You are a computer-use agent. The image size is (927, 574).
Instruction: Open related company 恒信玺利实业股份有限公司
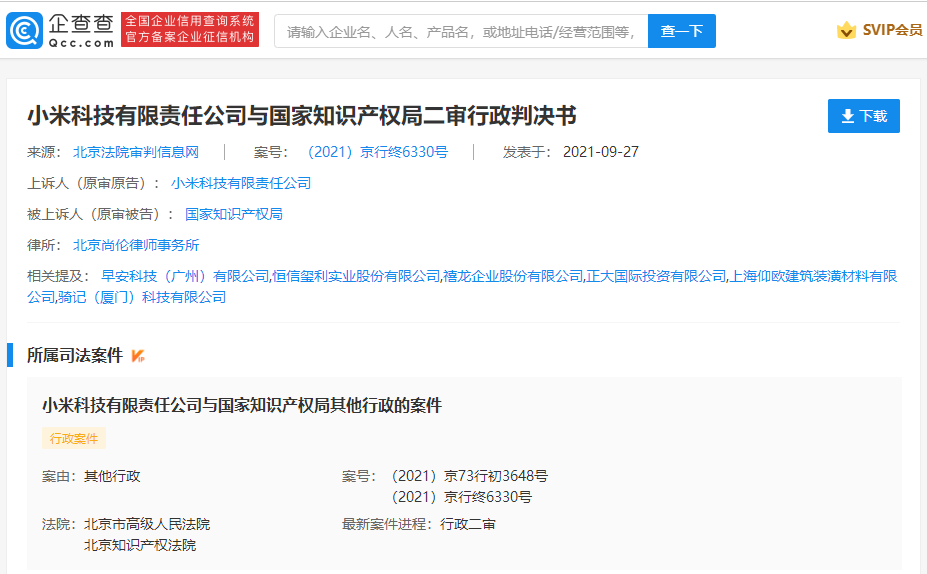(356, 276)
